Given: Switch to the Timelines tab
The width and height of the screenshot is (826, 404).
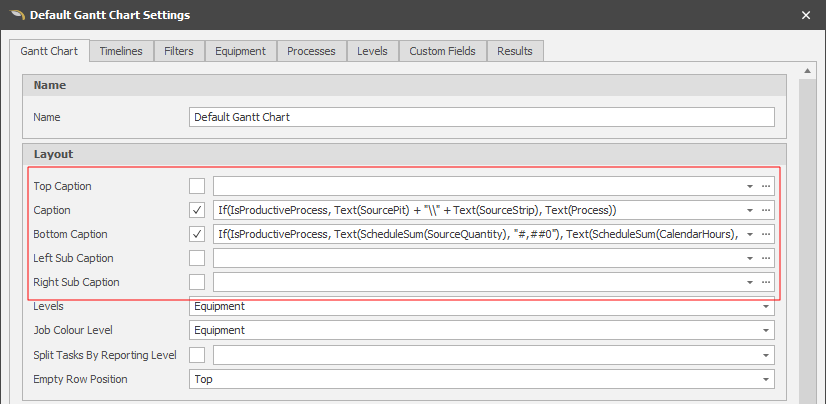Looking at the screenshot, I should click(121, 51).
